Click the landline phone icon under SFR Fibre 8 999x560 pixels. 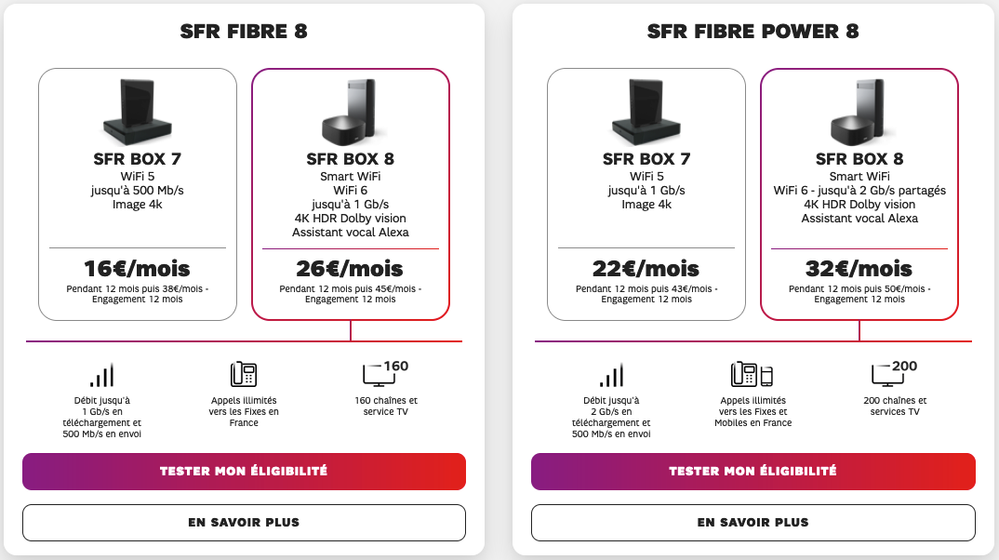point(244,374)
